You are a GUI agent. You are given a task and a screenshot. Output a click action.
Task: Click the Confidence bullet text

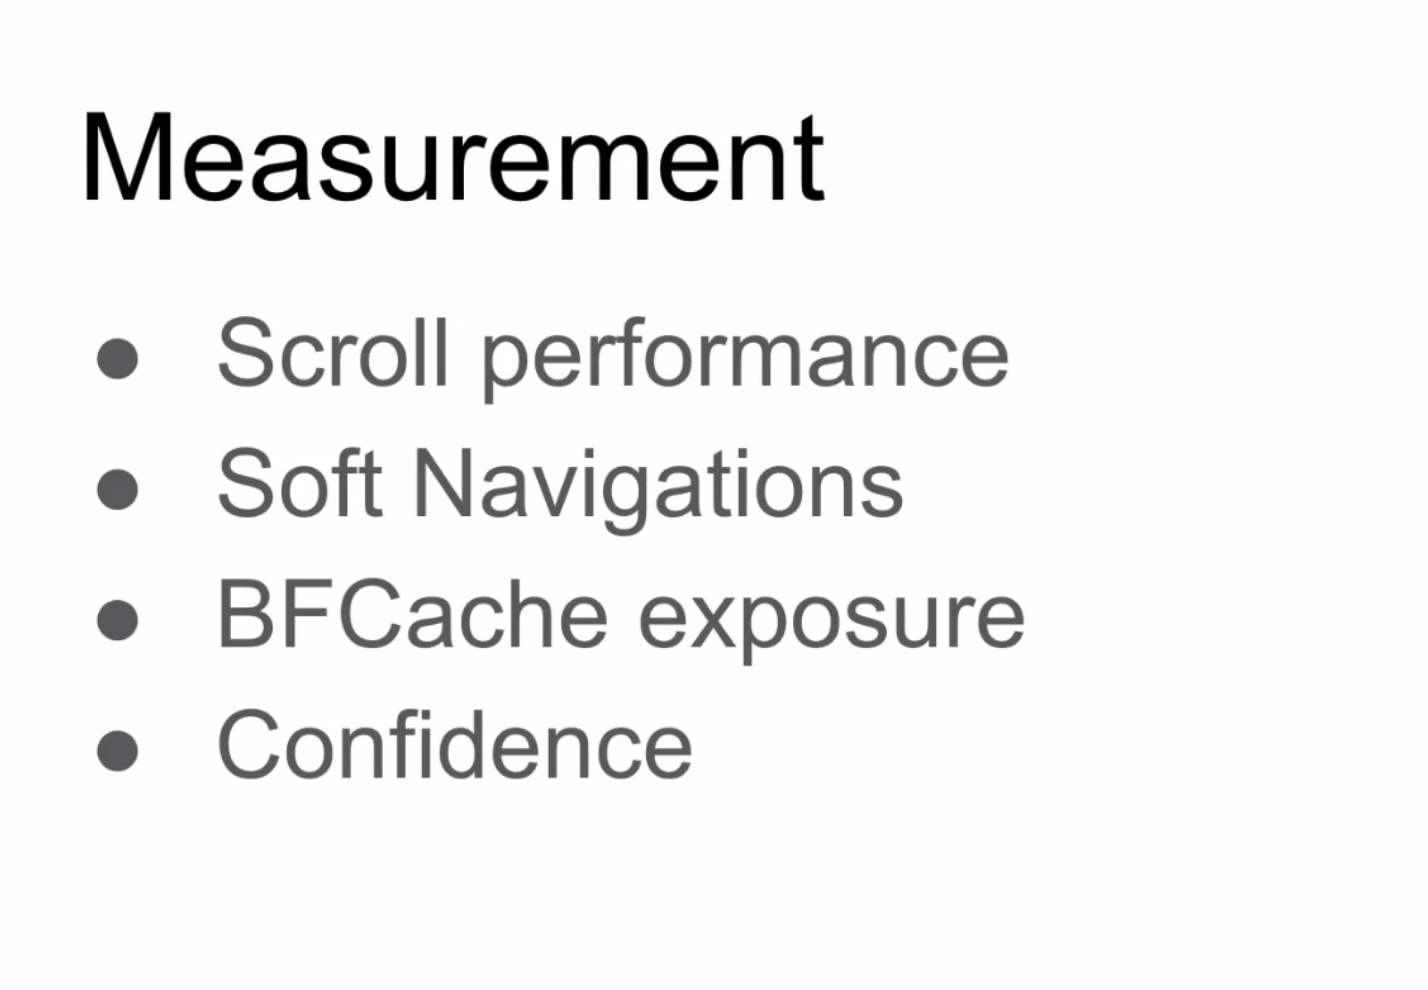pyautogui.click(x=454, y=745)
